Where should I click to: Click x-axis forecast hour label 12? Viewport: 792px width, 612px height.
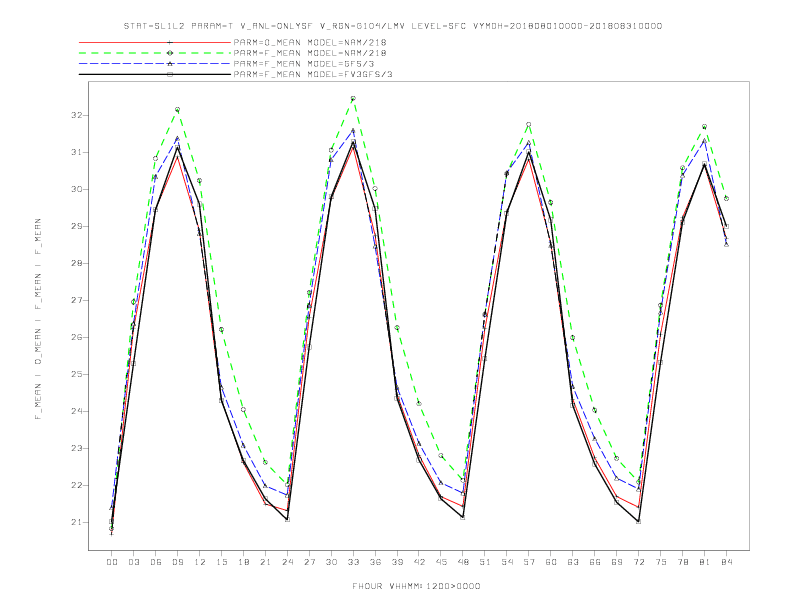coord(200,562)
